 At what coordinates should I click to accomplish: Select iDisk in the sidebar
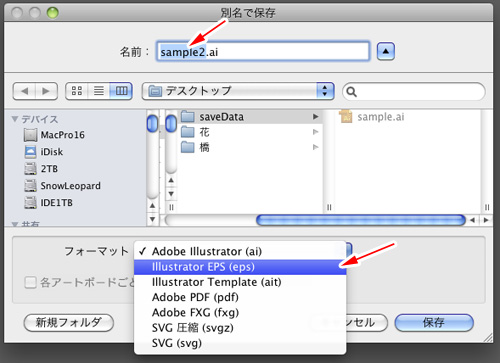click(44, 152)
